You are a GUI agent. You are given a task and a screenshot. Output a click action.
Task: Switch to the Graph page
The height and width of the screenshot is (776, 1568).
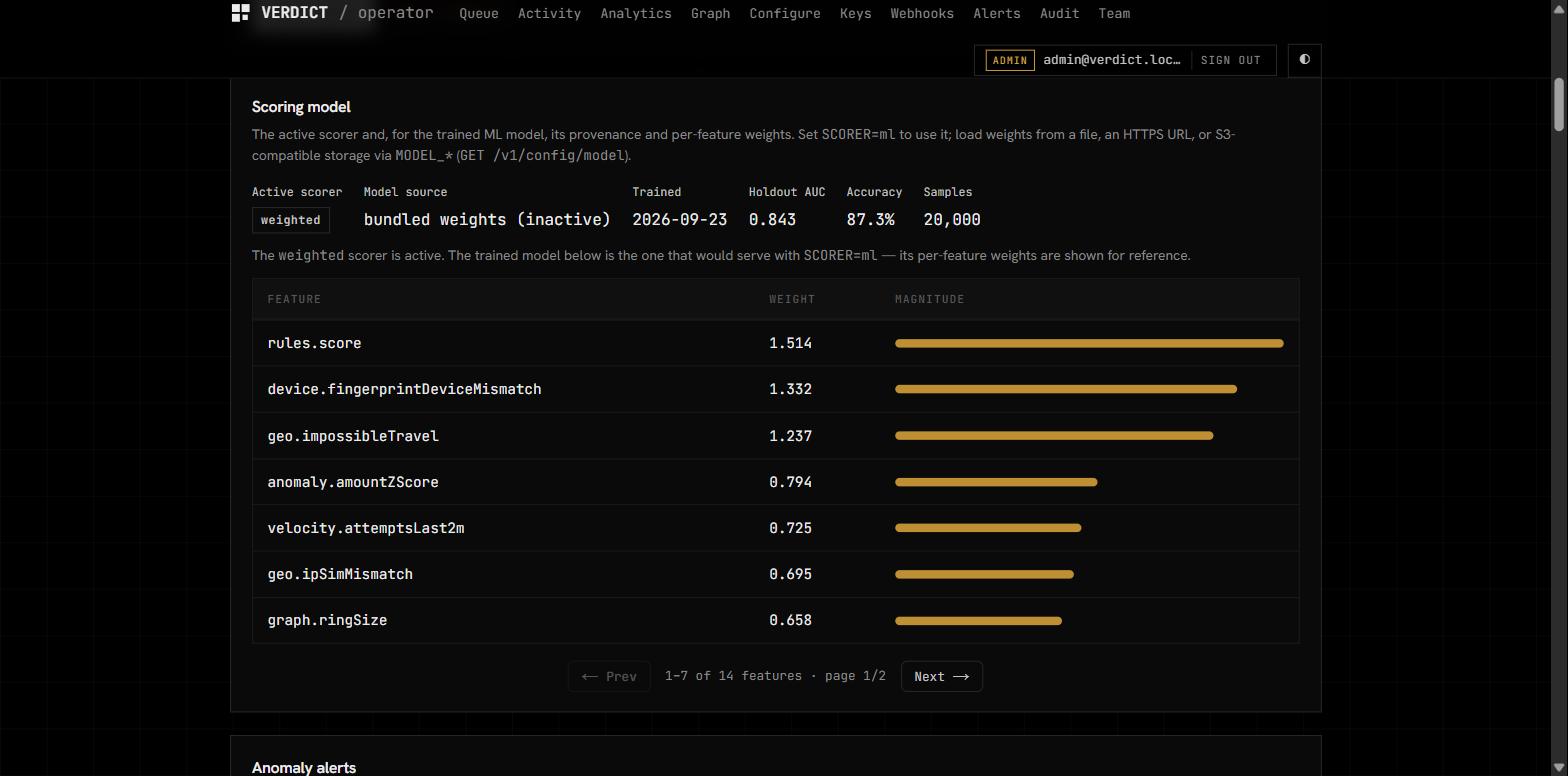[x=710, y=14]
